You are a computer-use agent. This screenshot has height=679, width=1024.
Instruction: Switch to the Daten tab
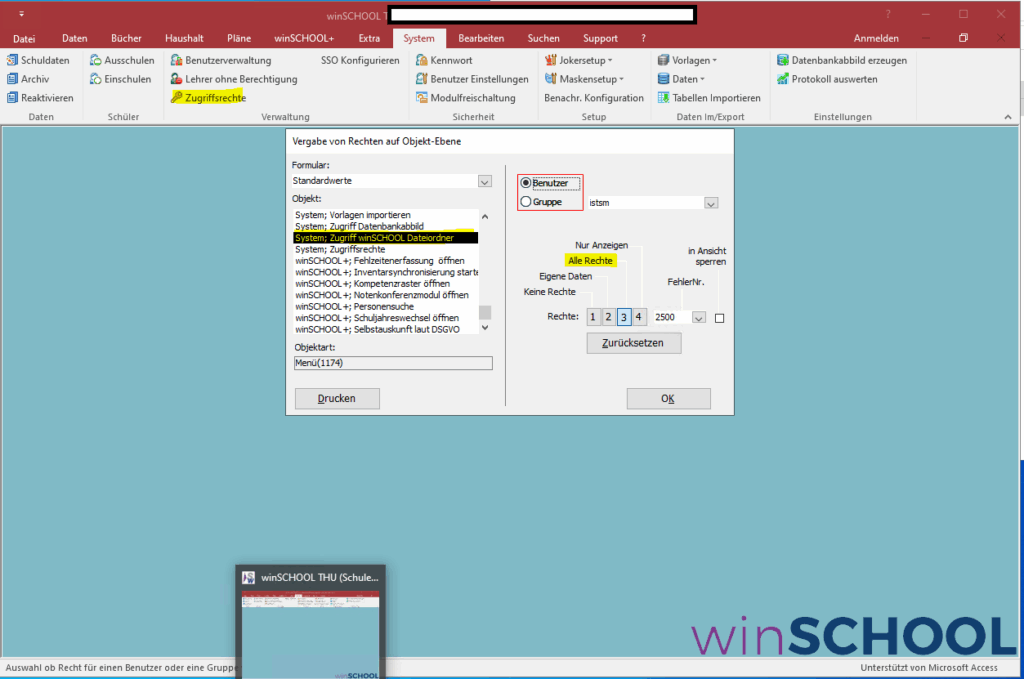click(x=74, y=39)
